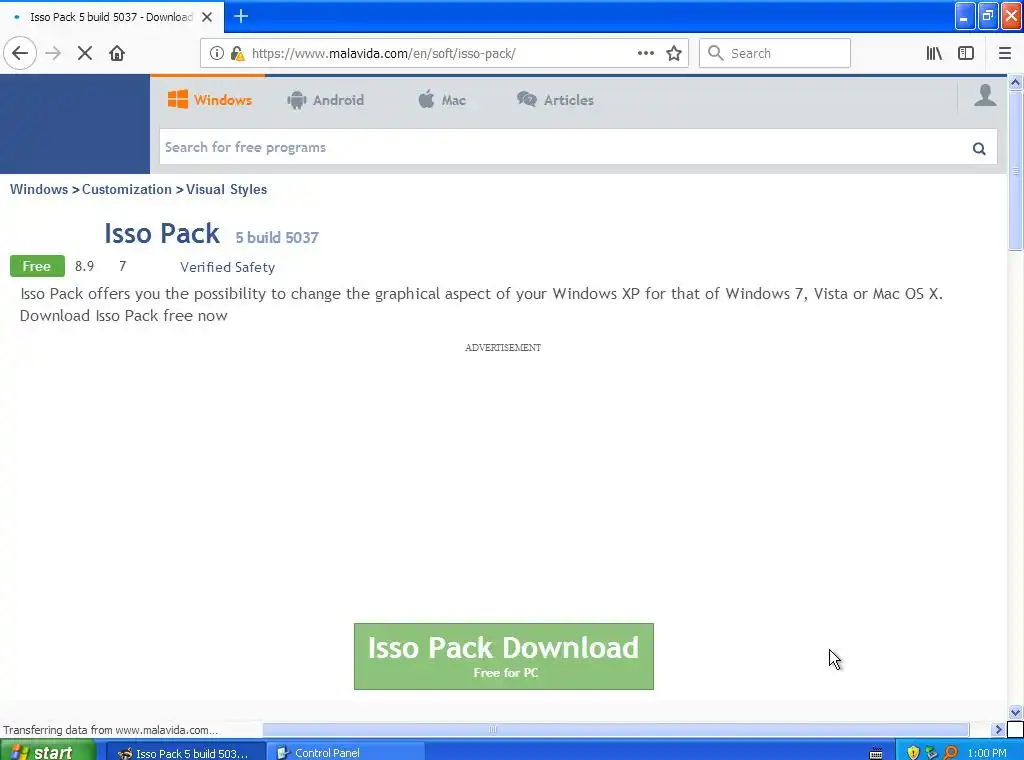1024x760 pixels.
Task: Stop loading the page
Action: (x=85, y=54)
